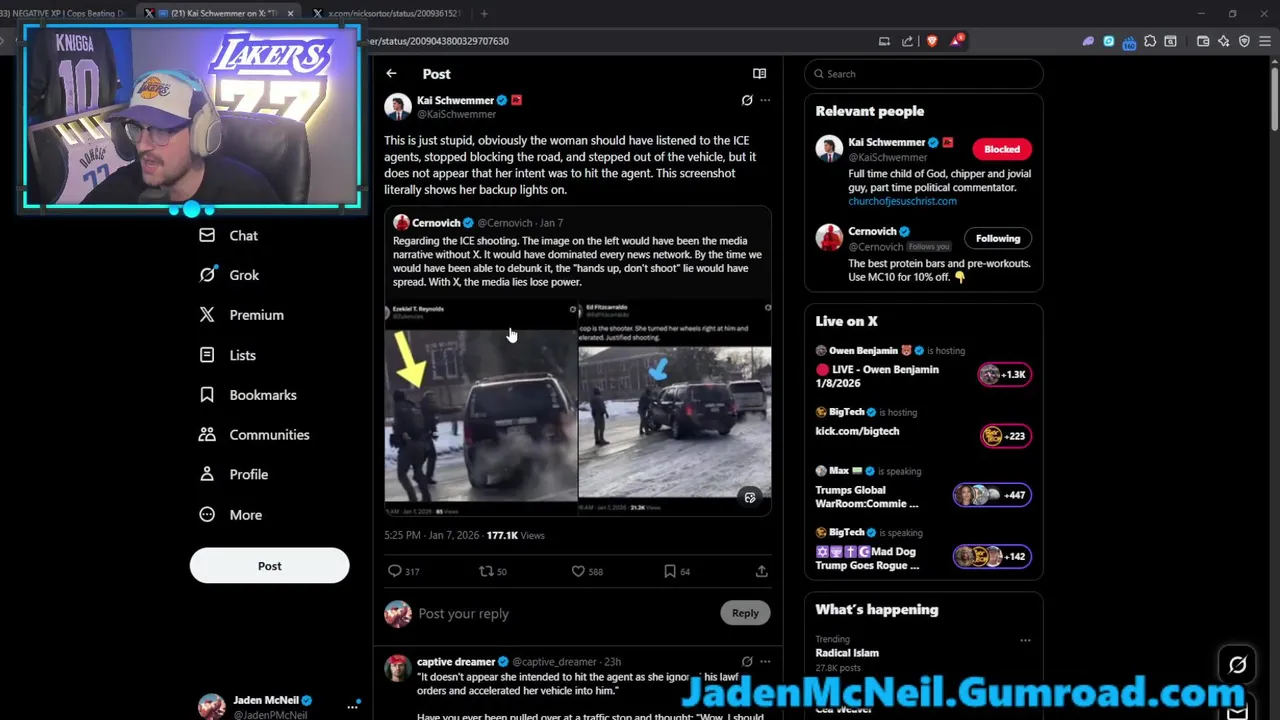Image resolution: width=1280 pixels, height=720 pixels.
Task: Open more options for Radical Islam trend
Action: tap(1025, 640)
